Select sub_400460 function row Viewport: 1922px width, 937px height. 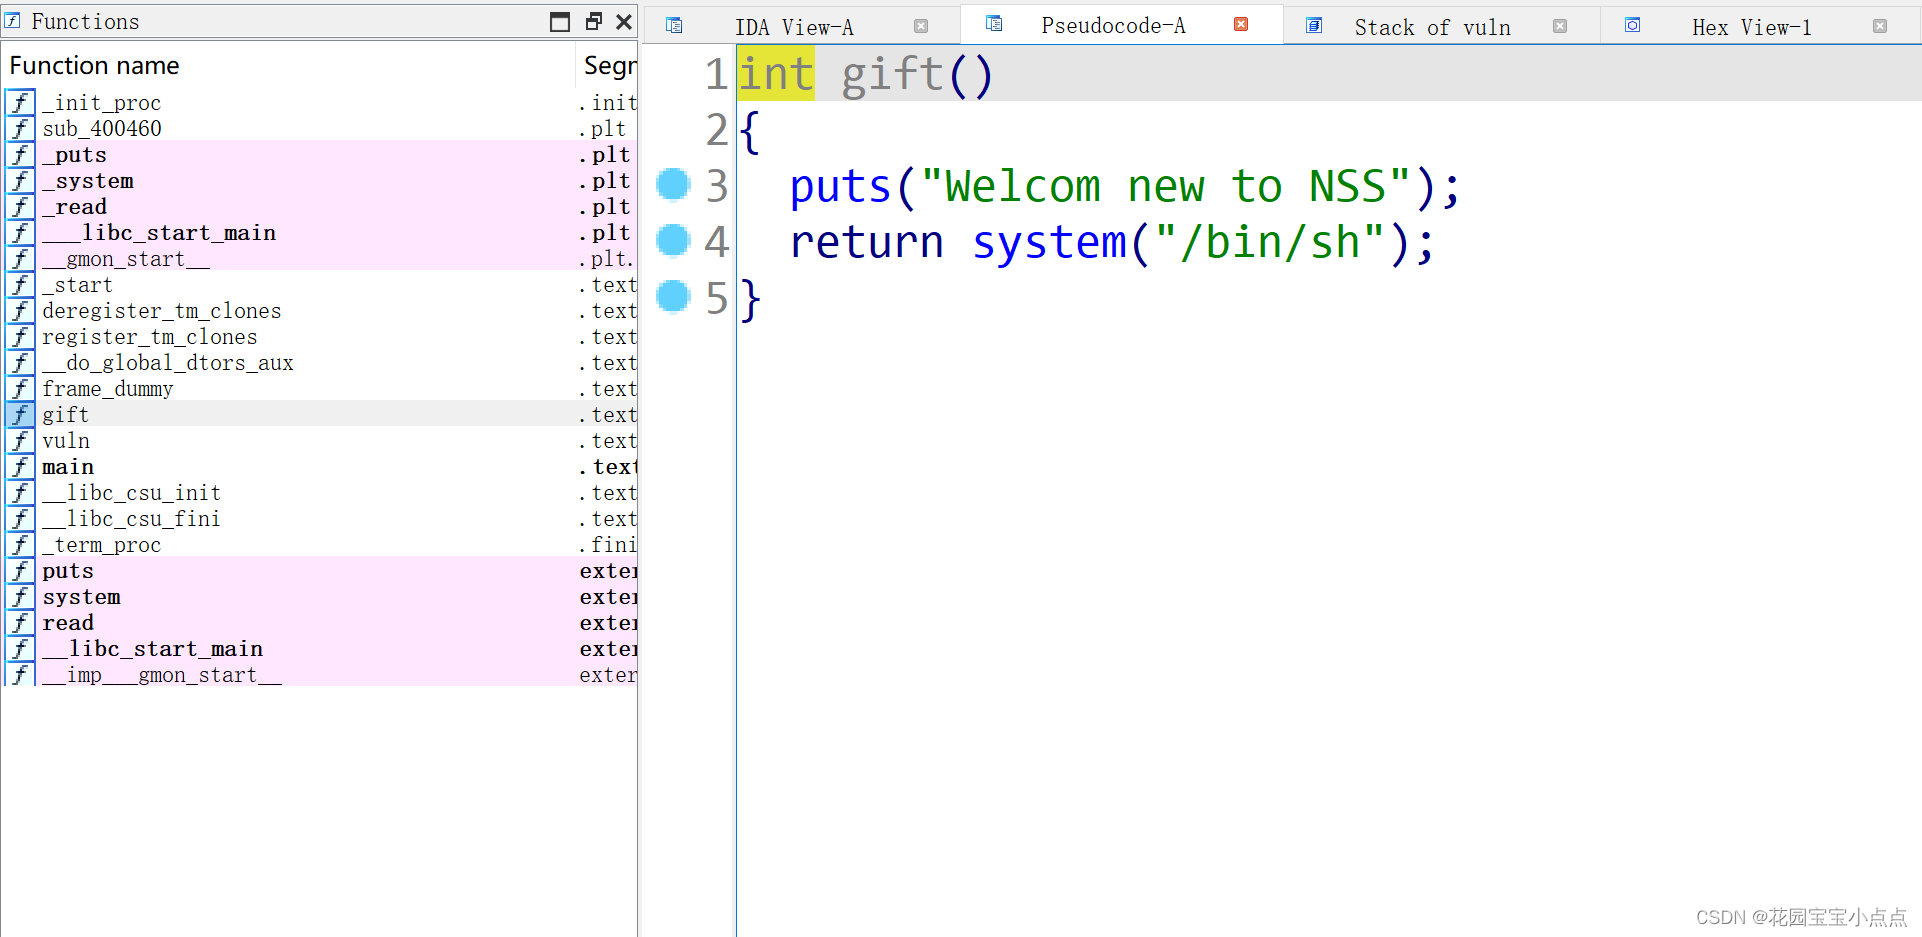point(319,129)
